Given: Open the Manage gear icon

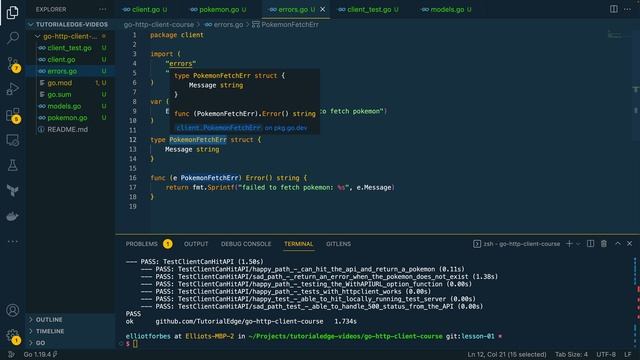Looking at the screenshot, I should tap(12, 336).
